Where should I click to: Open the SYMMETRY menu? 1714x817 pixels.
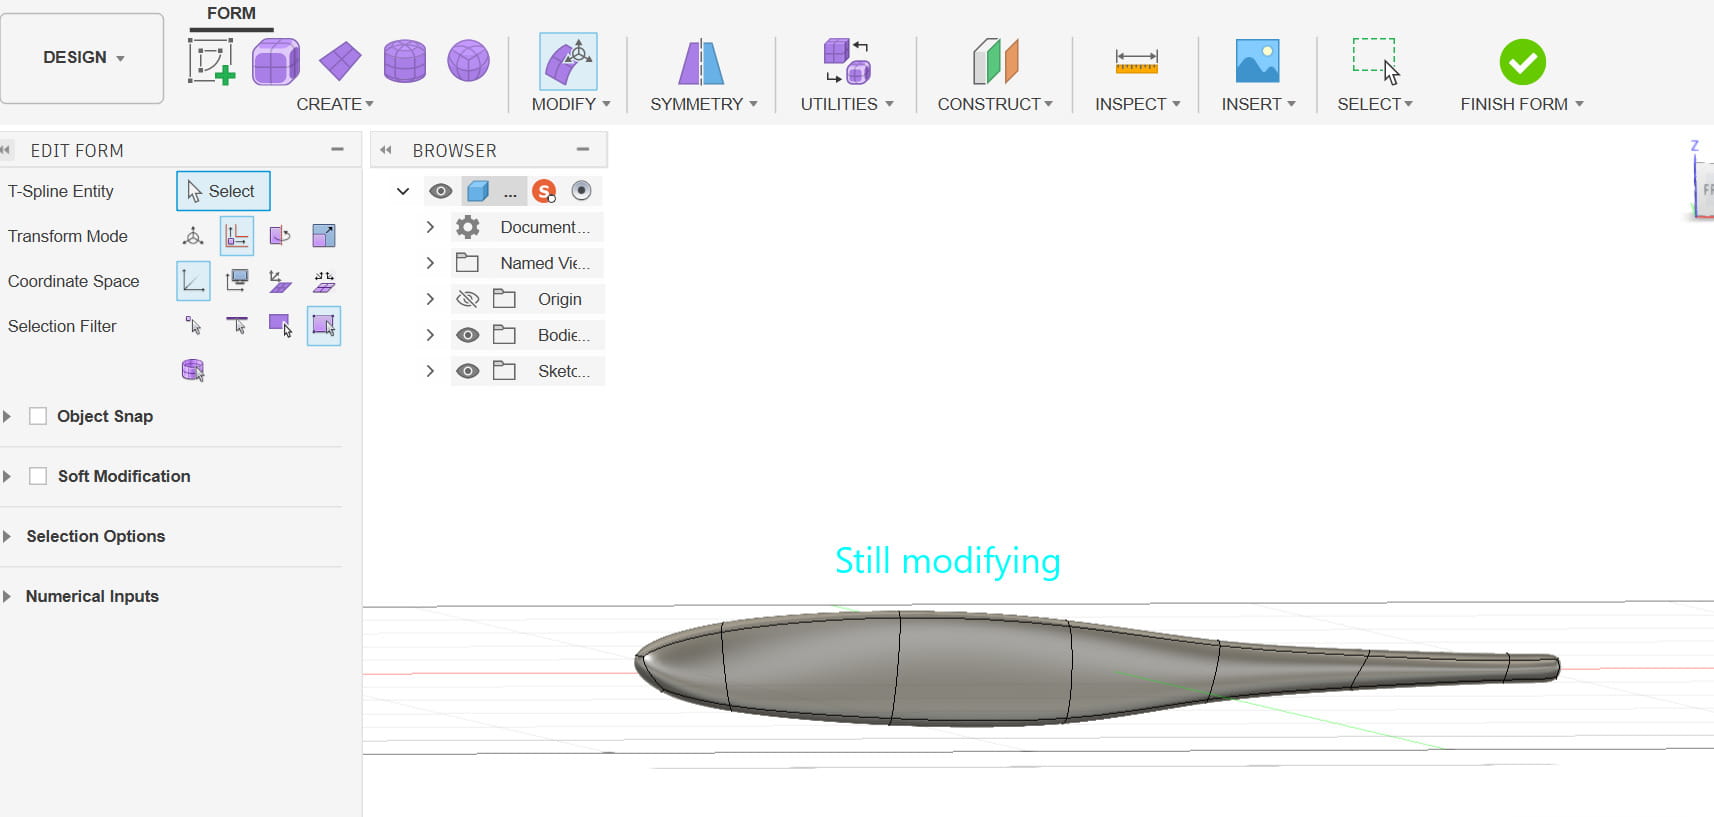(x=704, y=104)
